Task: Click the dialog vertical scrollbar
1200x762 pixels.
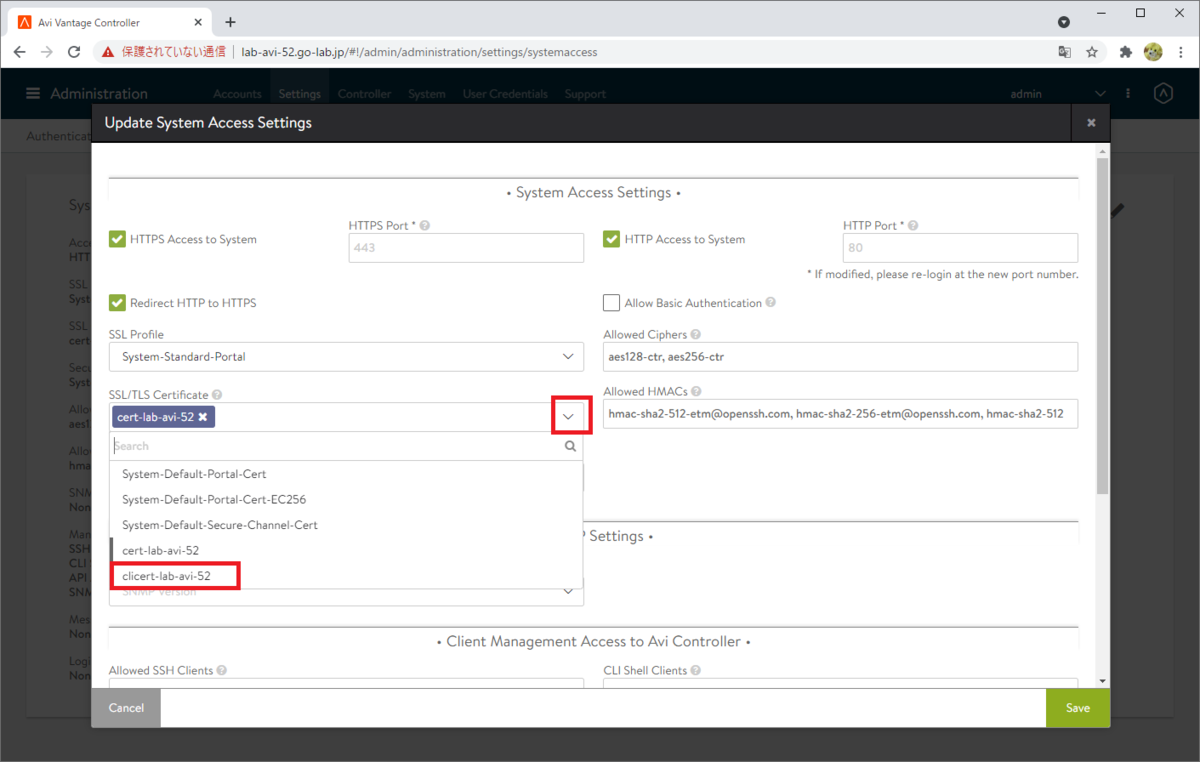Action: tap(1103, 325)
